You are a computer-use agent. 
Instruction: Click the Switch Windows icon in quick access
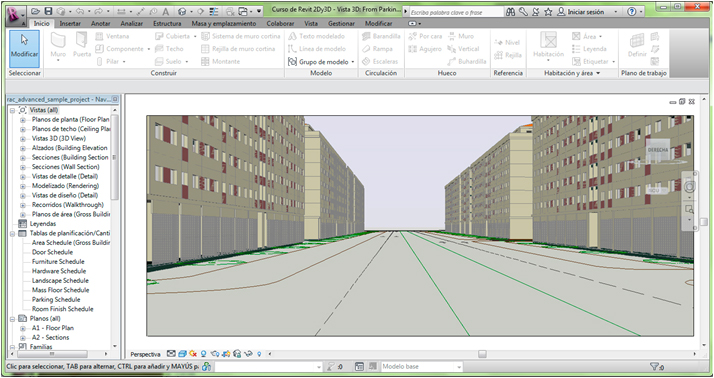pyautogui.click(x=243, y=11)
